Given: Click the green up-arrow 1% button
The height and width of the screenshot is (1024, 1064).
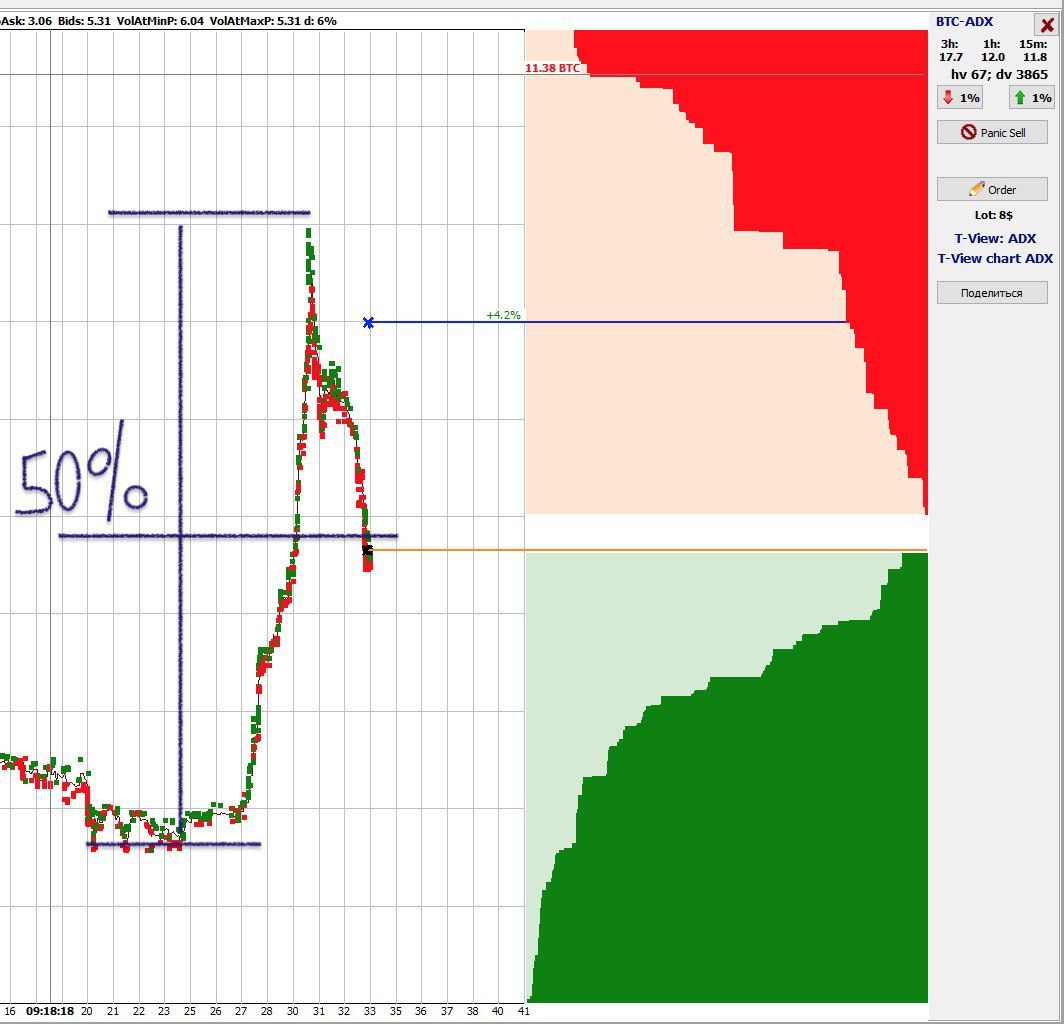Looking at the screenshot, I should pos(1031,98).
